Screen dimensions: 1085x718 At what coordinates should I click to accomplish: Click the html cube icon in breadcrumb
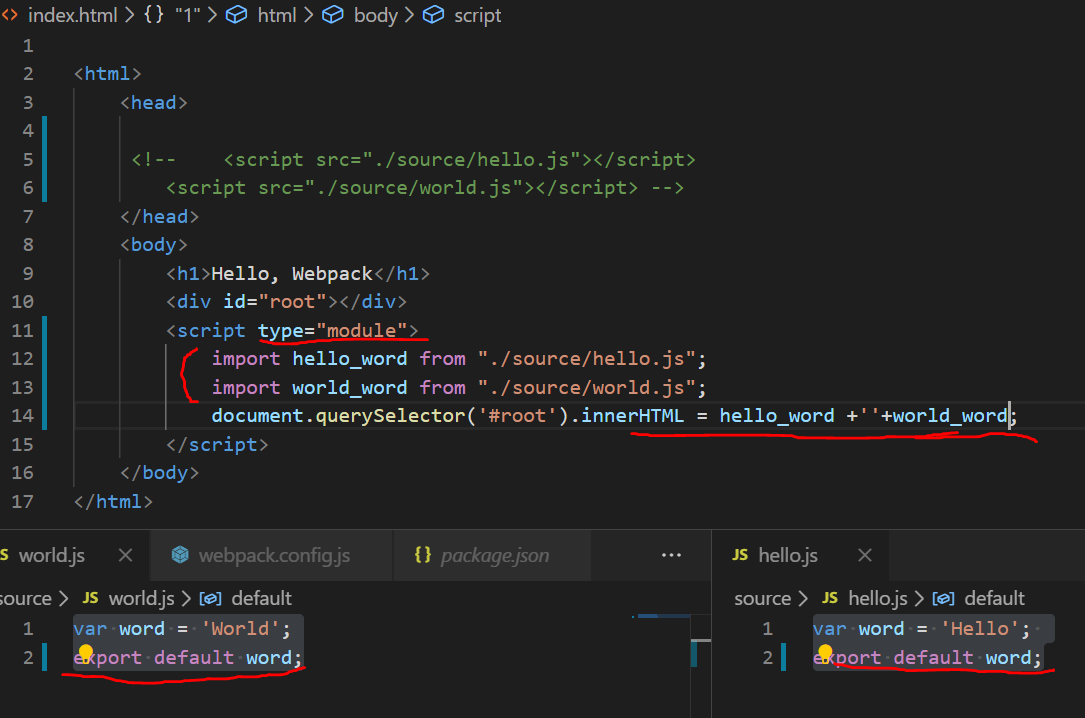(237, 15)
